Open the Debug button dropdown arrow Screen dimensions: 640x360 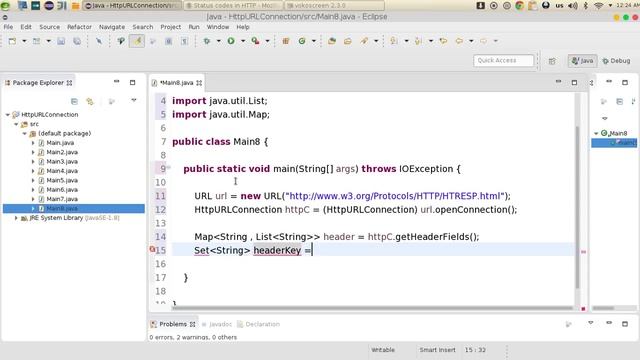point(218,41)
